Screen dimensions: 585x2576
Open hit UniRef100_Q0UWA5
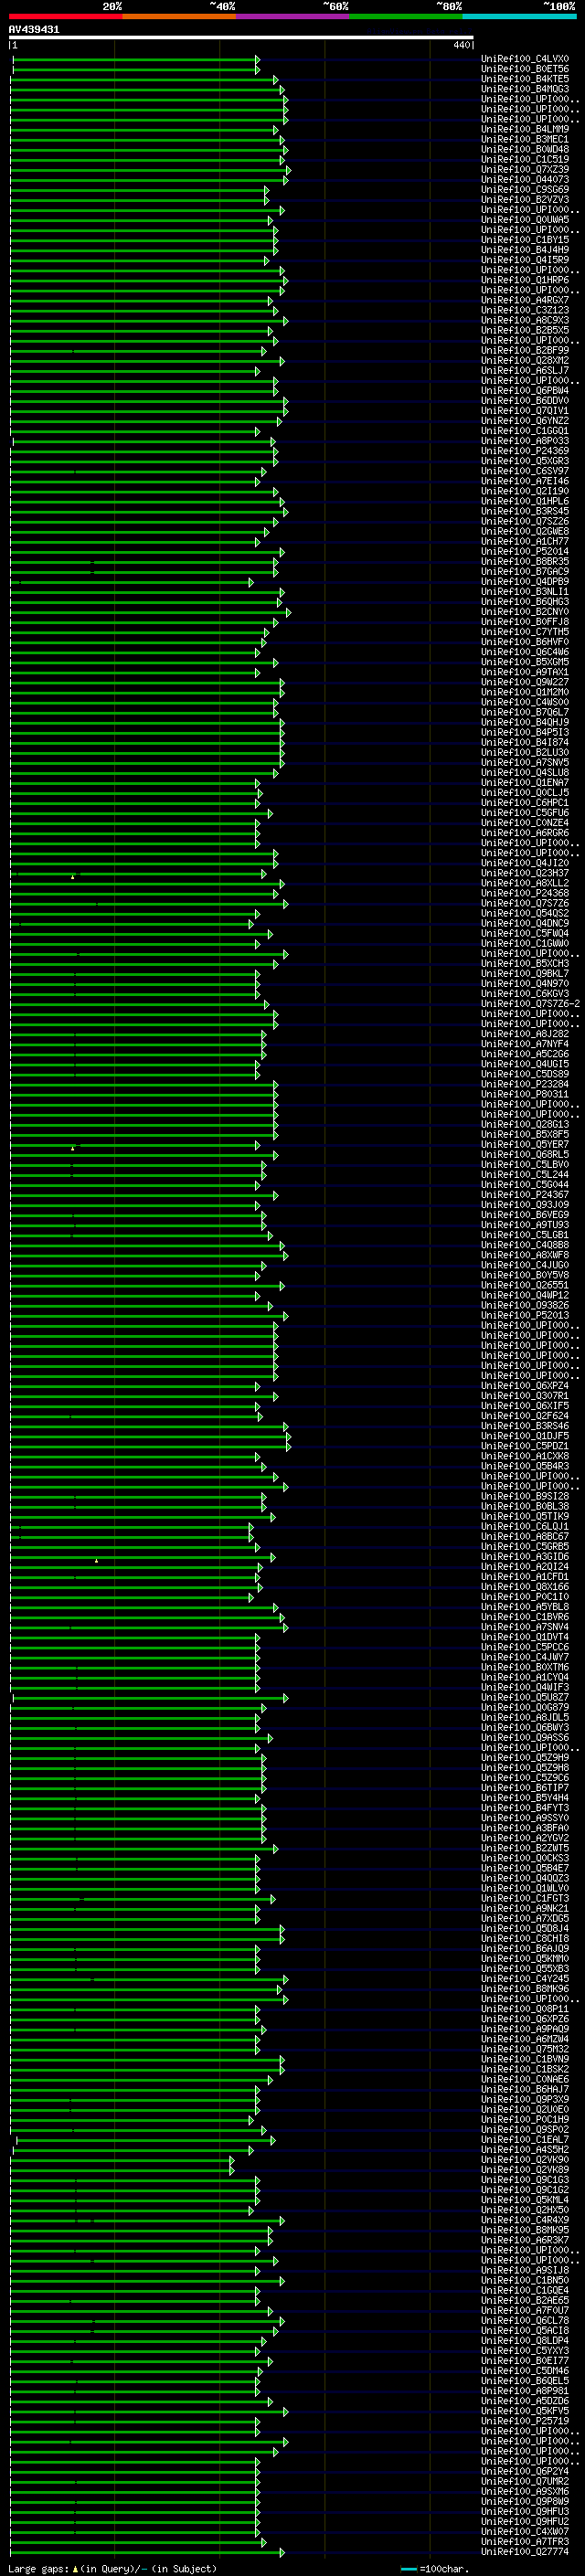click(x=525, y=220)
